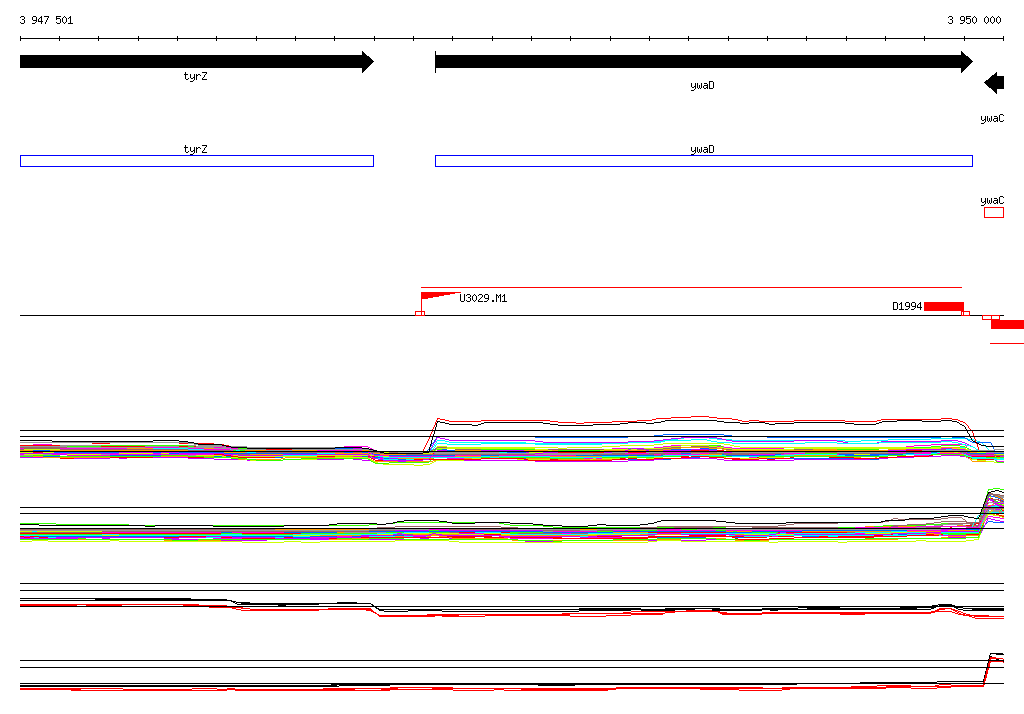Click the '3 950 000' coordinate label

click(x=974, y=20)
